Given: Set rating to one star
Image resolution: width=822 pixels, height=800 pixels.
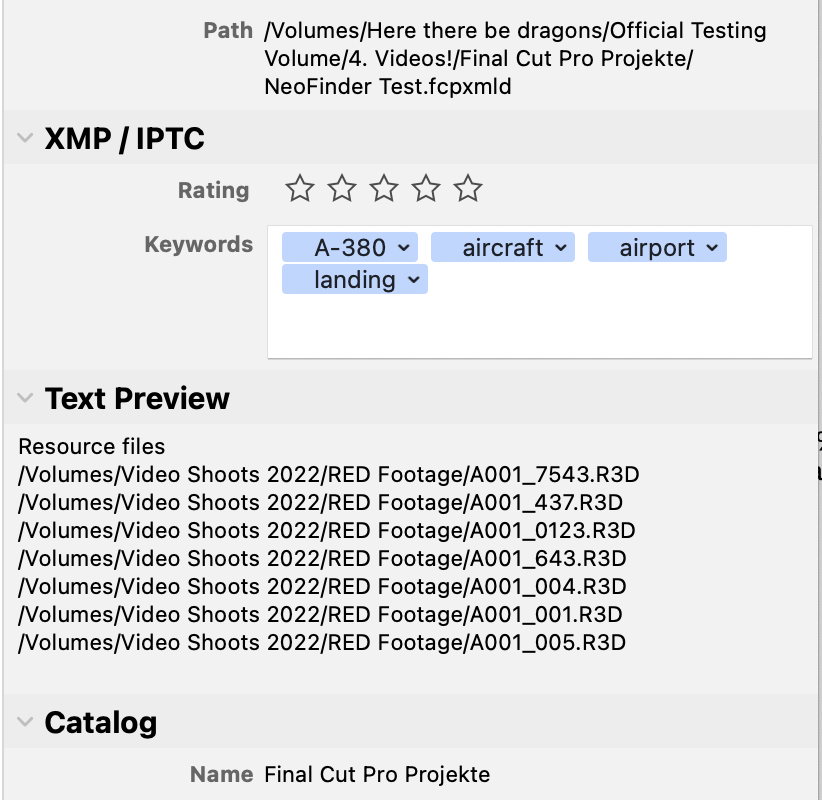Looking at the screenshot, I should pos(300,188).
